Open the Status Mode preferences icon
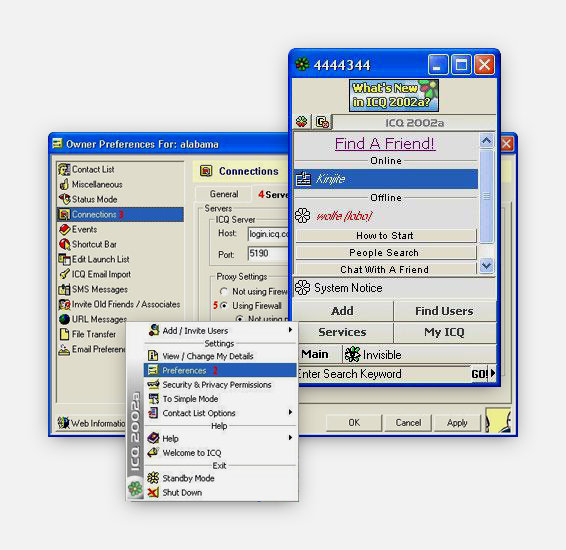This screenshot has height=550, width=566. pos(65,199)
